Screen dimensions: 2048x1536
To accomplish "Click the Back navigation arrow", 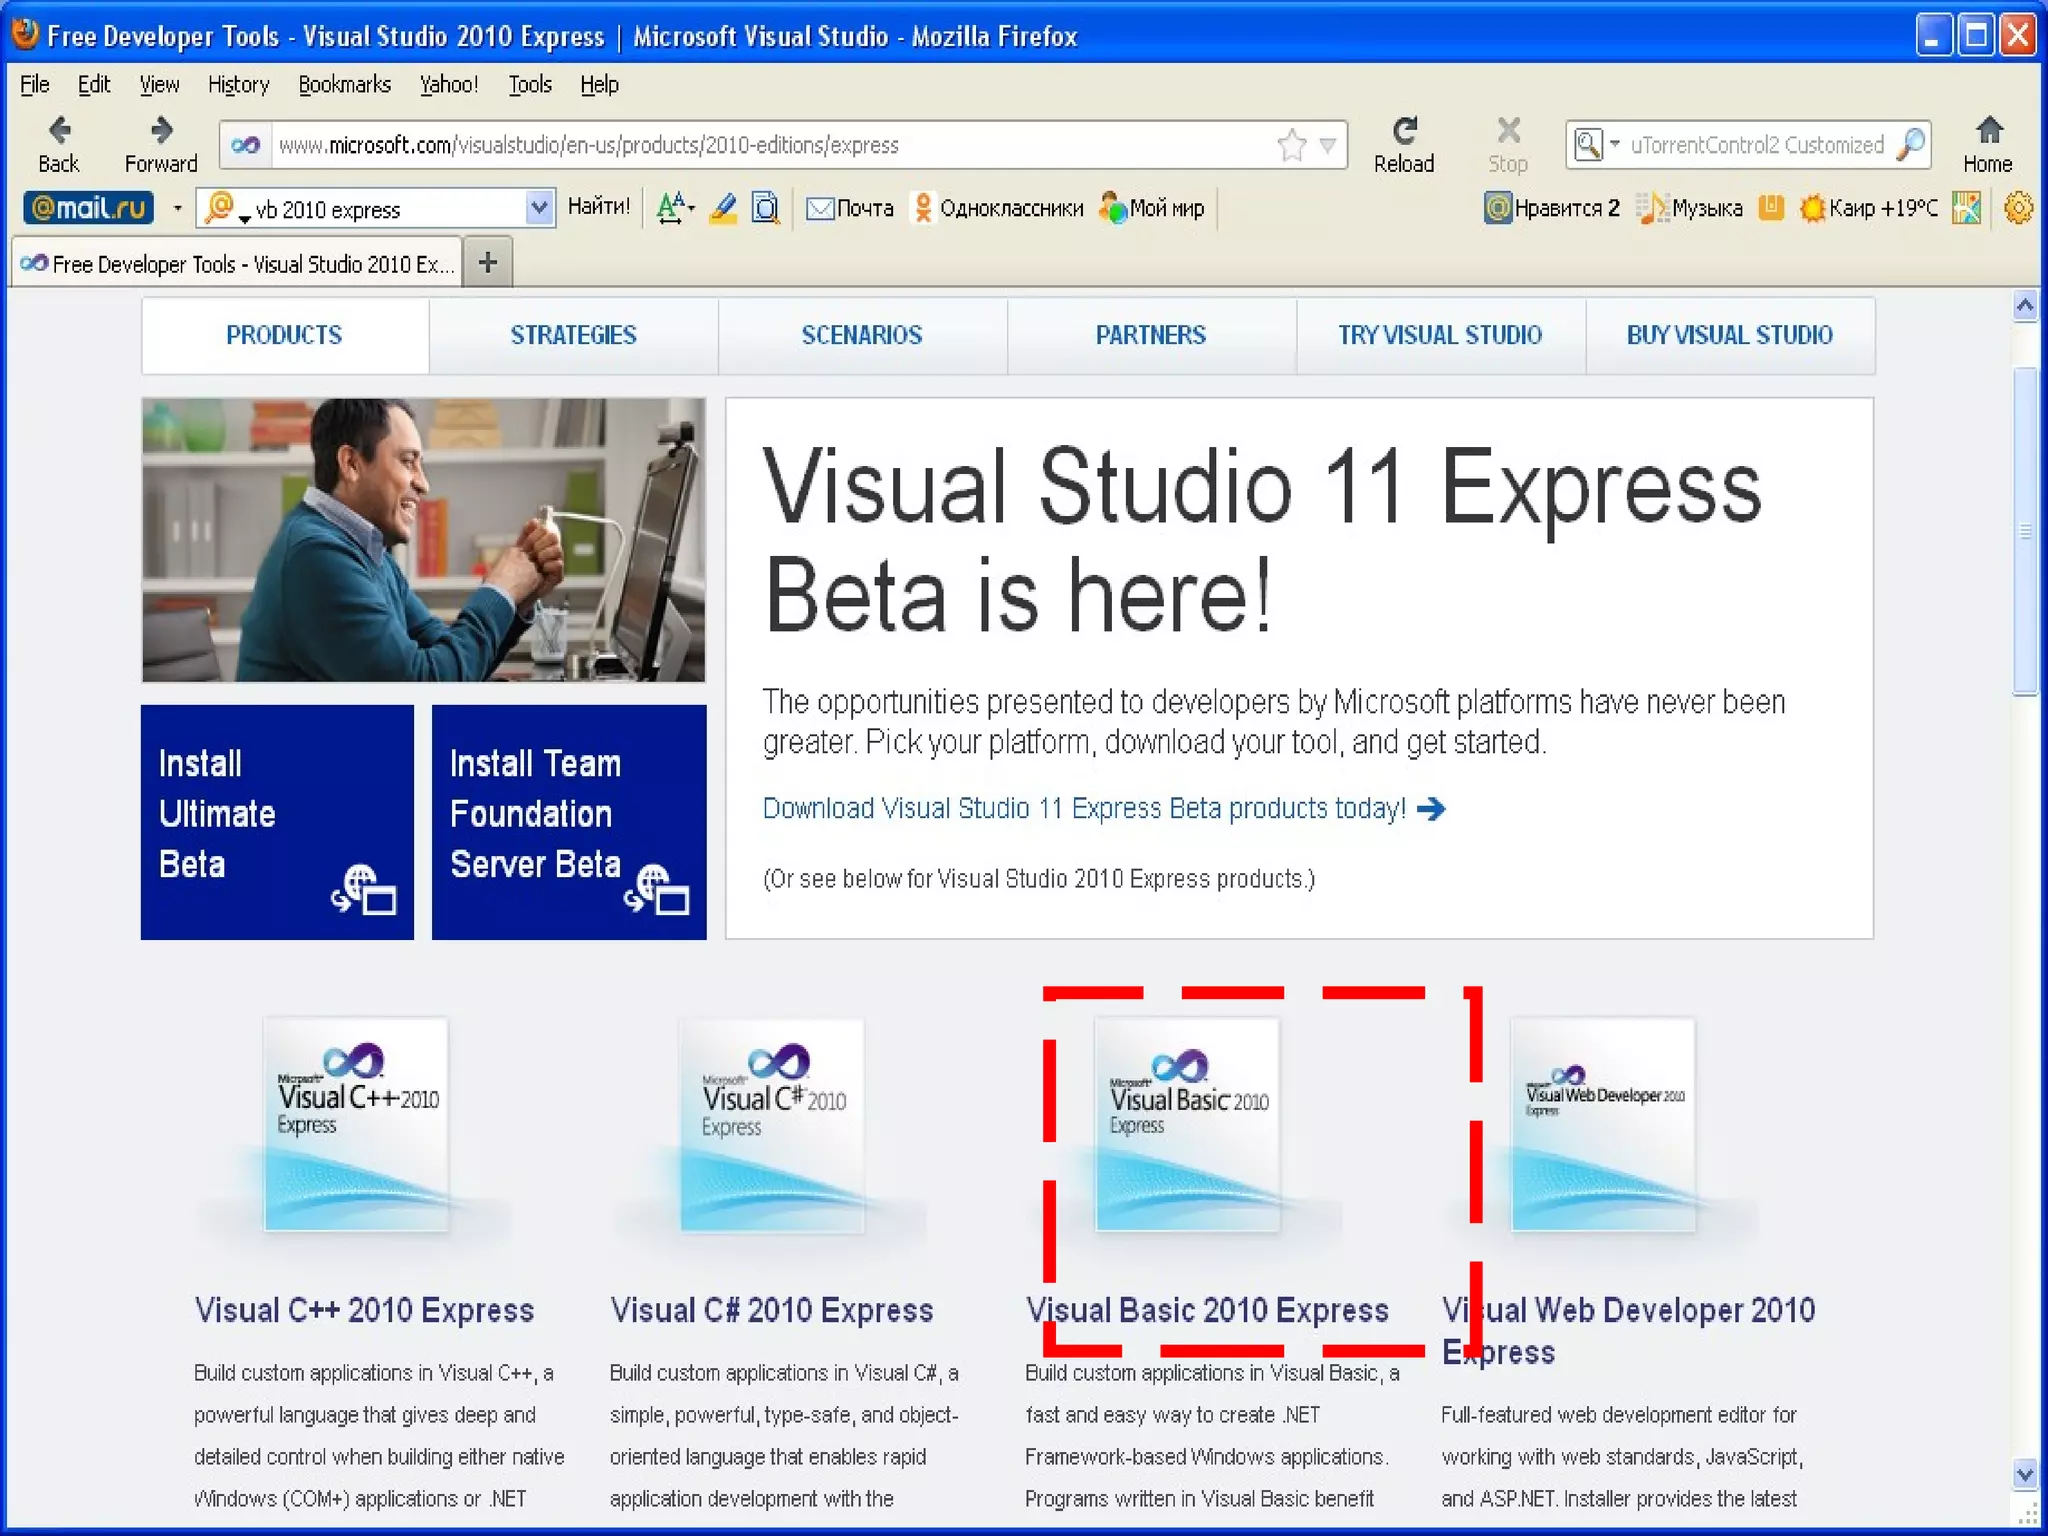I will [59, 131].
